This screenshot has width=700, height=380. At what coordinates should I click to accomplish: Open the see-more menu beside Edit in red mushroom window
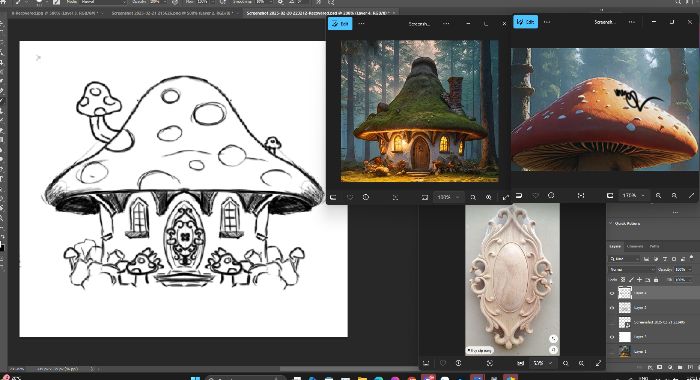[547, 22]
